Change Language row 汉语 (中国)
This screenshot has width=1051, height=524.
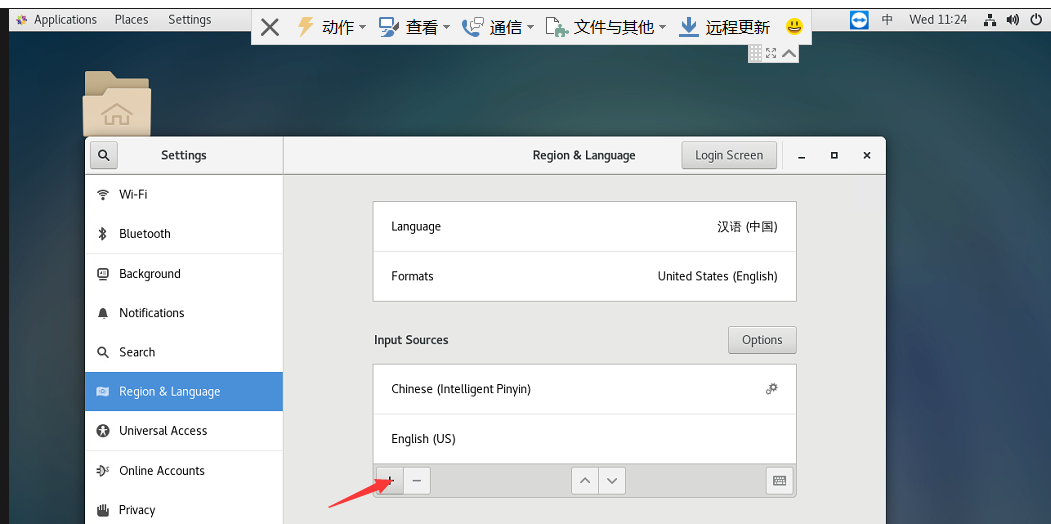point(584,226)
